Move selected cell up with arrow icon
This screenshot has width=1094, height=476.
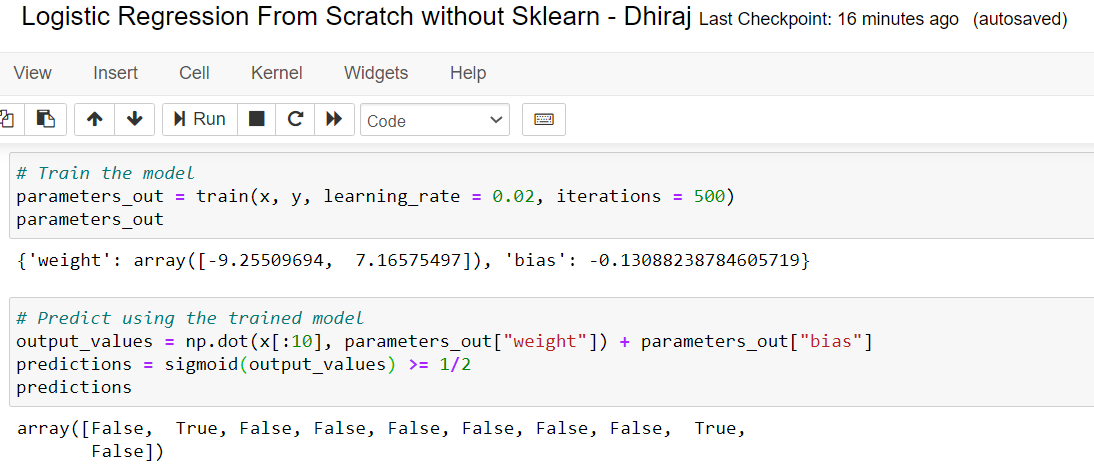[x=94, y=119]
